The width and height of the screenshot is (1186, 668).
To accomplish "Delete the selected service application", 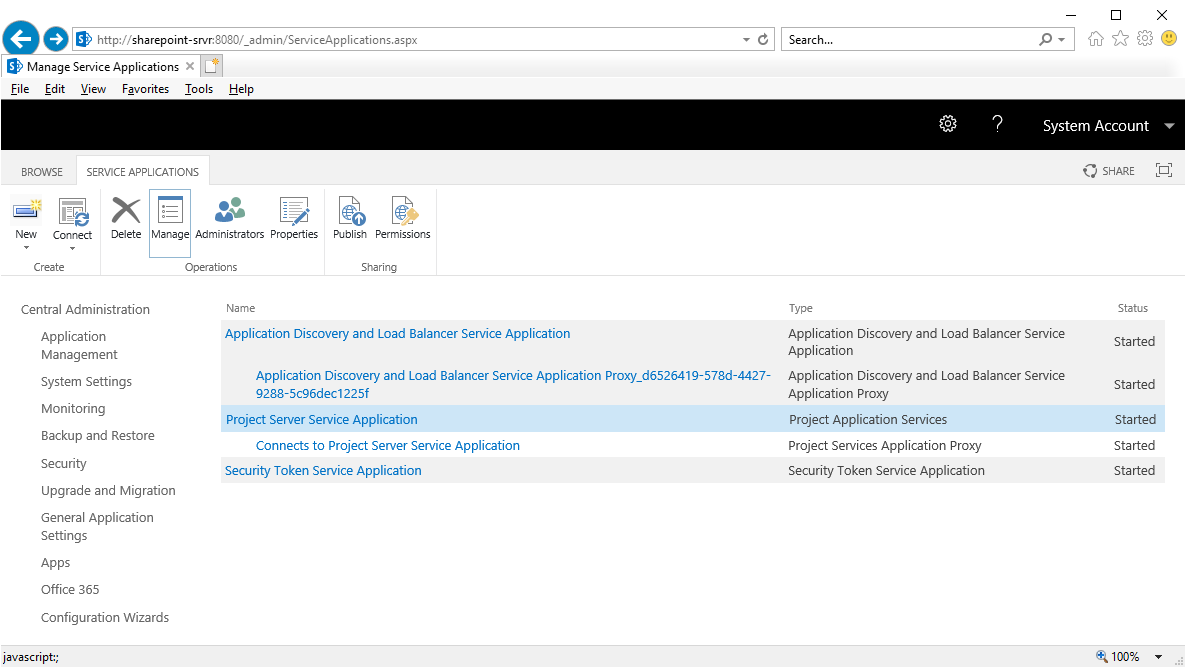I will pyautogui.click(x=126, y=219).
